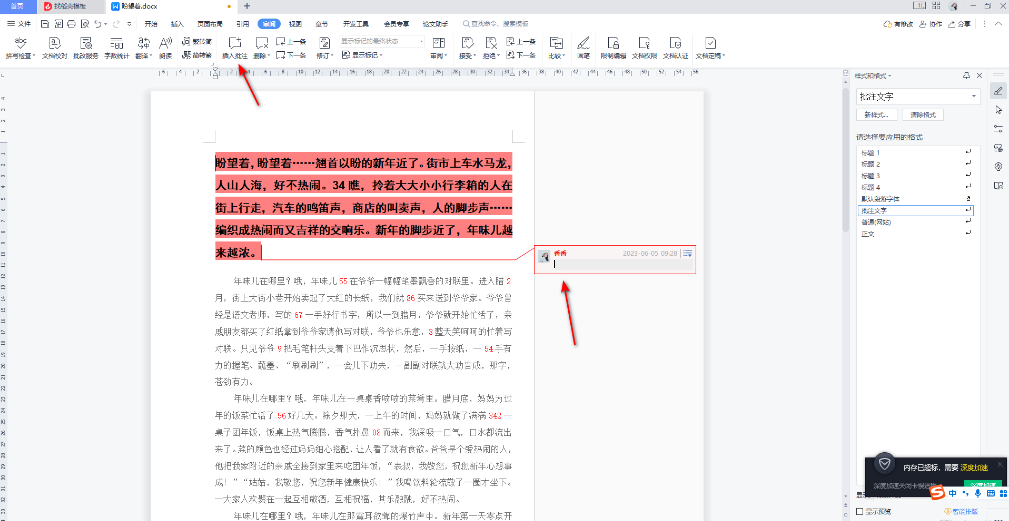
Task: Switch to the Start tab
Action: 151,24
